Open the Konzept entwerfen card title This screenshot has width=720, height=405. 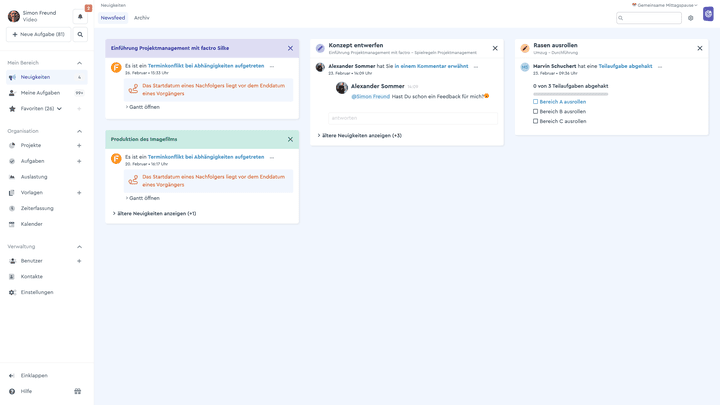(x=356, y=45)
